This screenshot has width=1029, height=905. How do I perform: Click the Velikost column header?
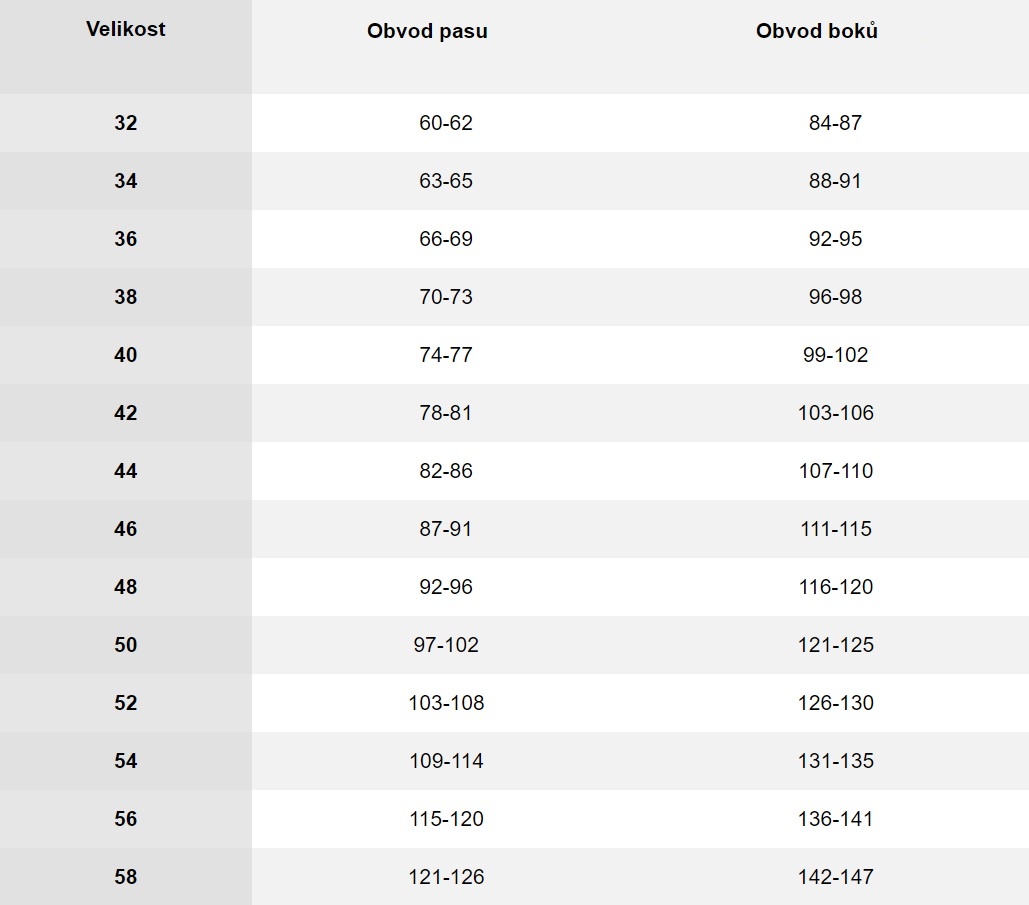tap(125, 30)
